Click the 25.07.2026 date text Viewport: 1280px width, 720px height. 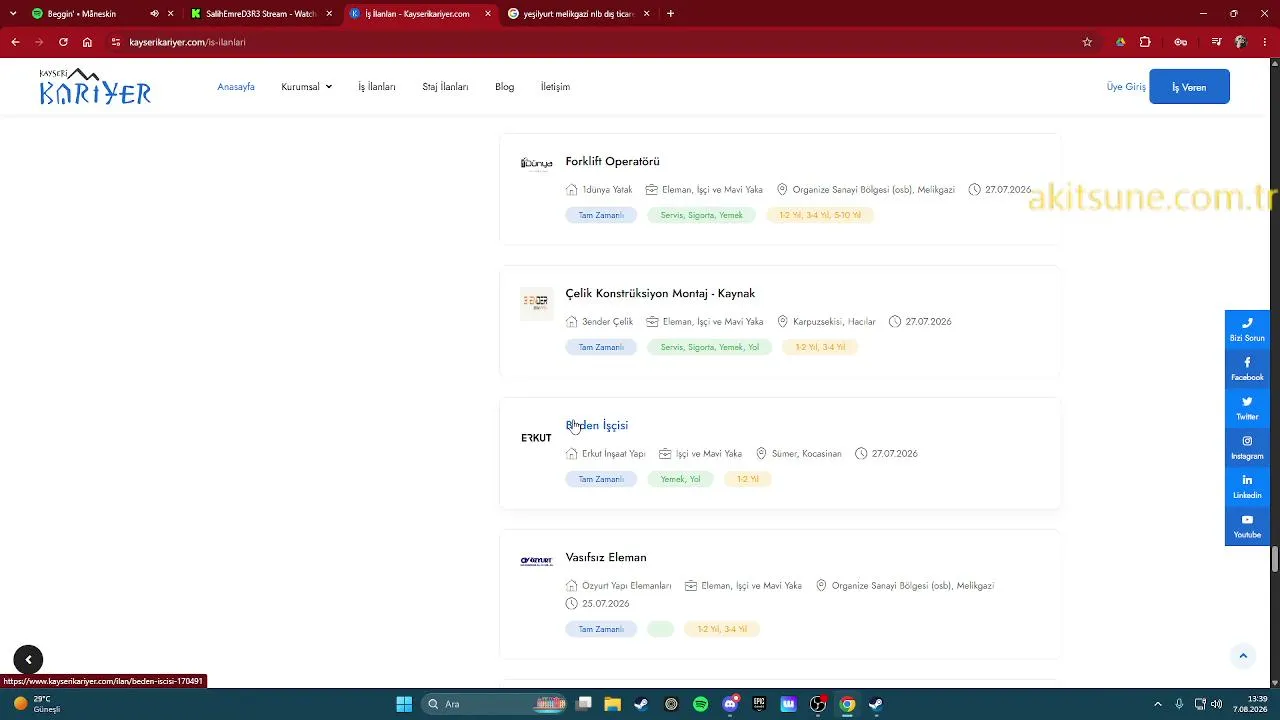pyautogui.click(x=606, y=603)
